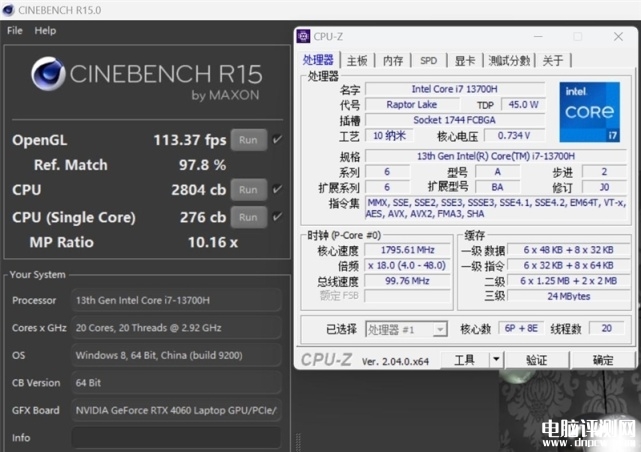Click the 规格 value 13th Gen Intel Core
The height and width of the screenshot is (452, 641).
tap(496, 156)
